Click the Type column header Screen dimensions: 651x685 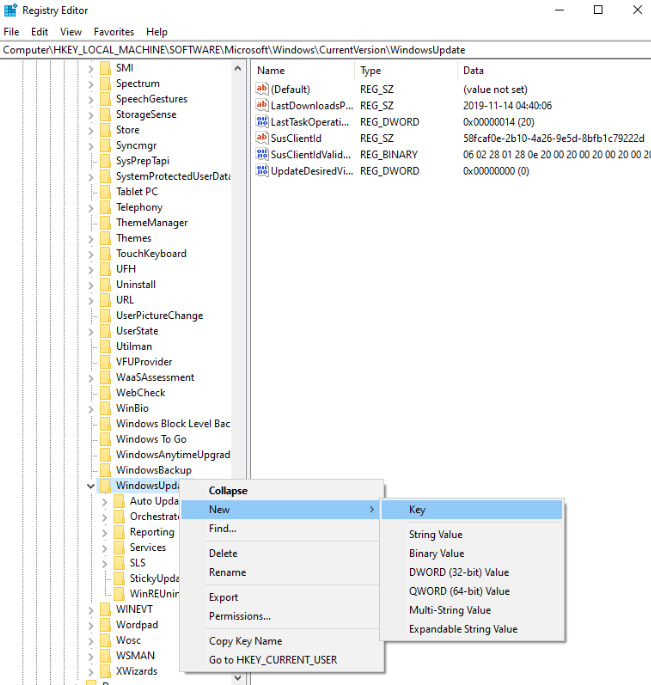[371, 71]
